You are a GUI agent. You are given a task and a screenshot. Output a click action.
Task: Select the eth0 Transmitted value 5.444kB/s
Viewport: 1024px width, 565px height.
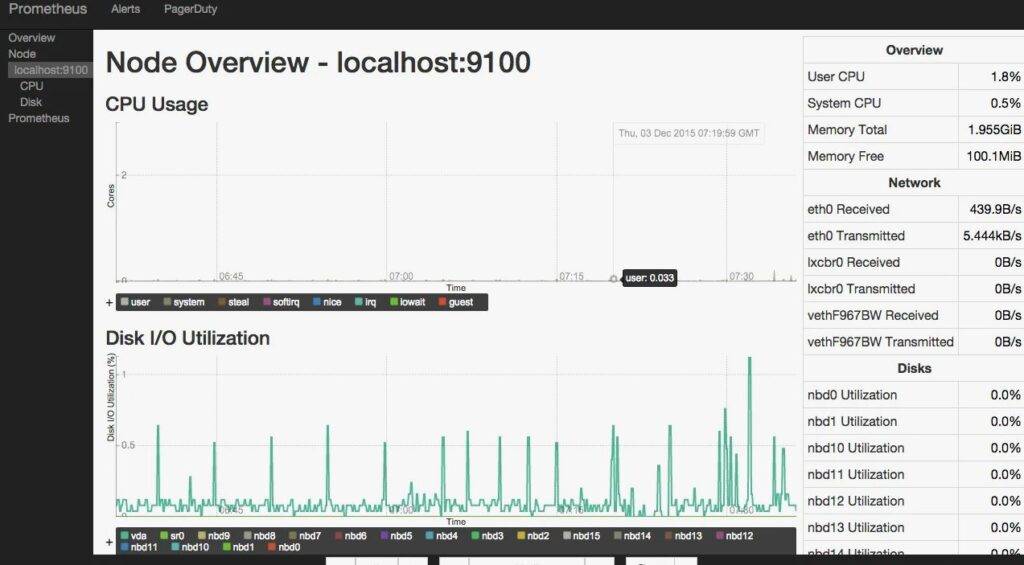[993, 236]
